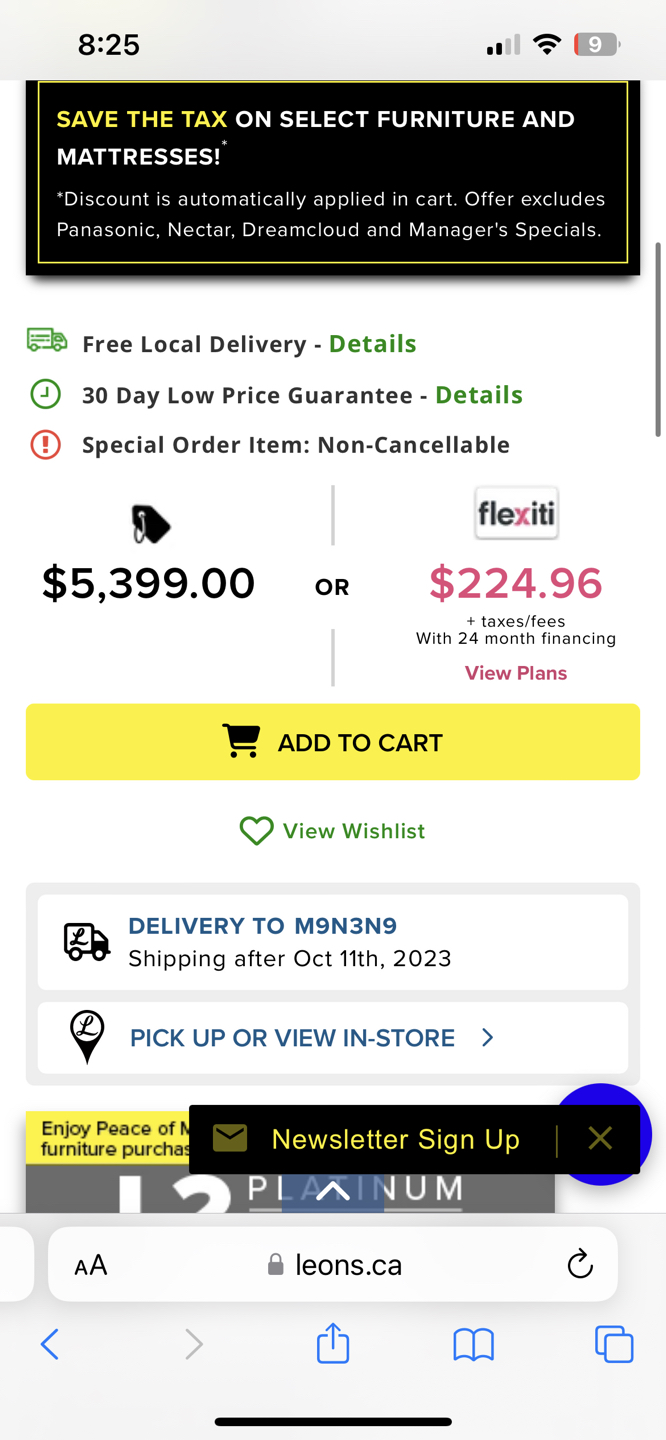Viewport: 666px width, 1440px height.
Task: Open the AA reader text size menu
Action: tap(90, 1266)
